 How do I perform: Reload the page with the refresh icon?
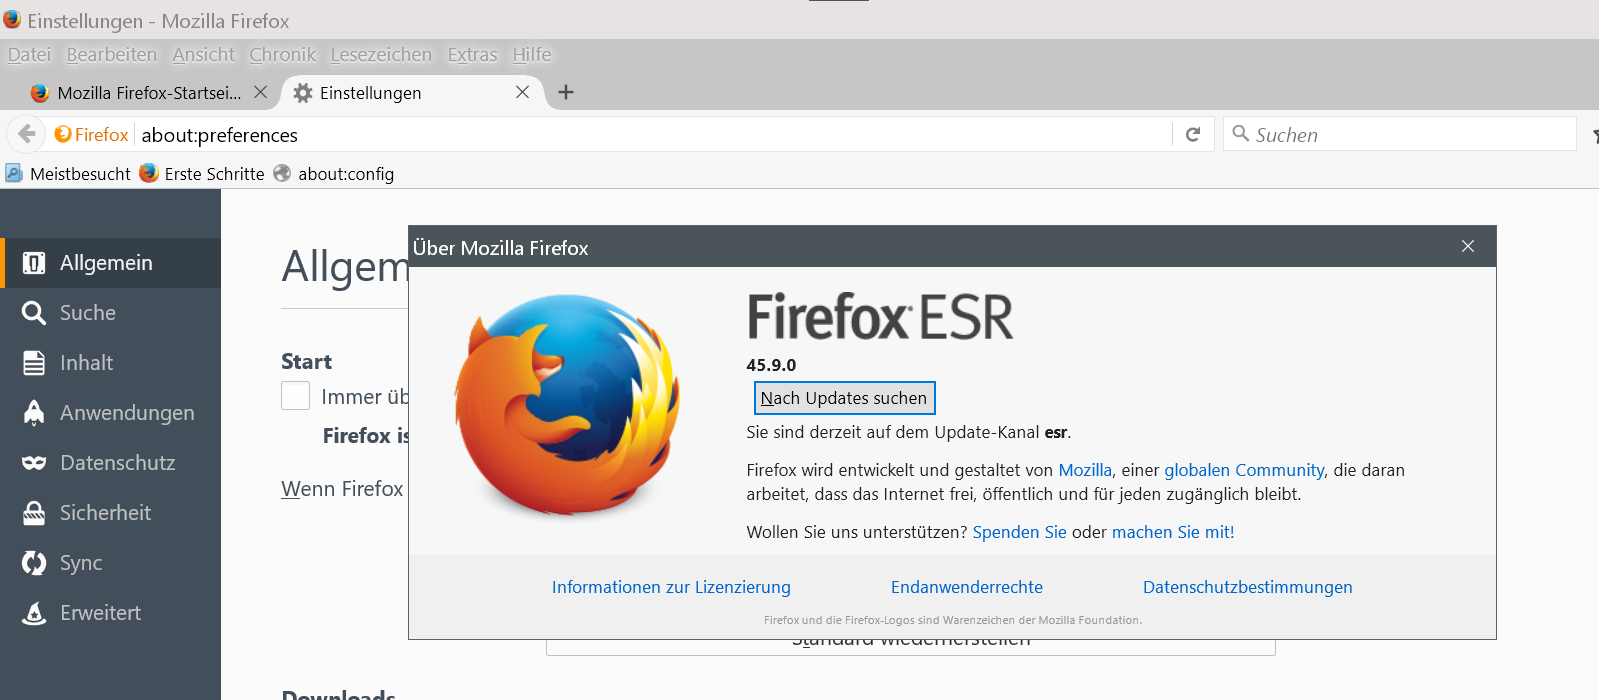pyautogui.click(x=1193, y=134)
